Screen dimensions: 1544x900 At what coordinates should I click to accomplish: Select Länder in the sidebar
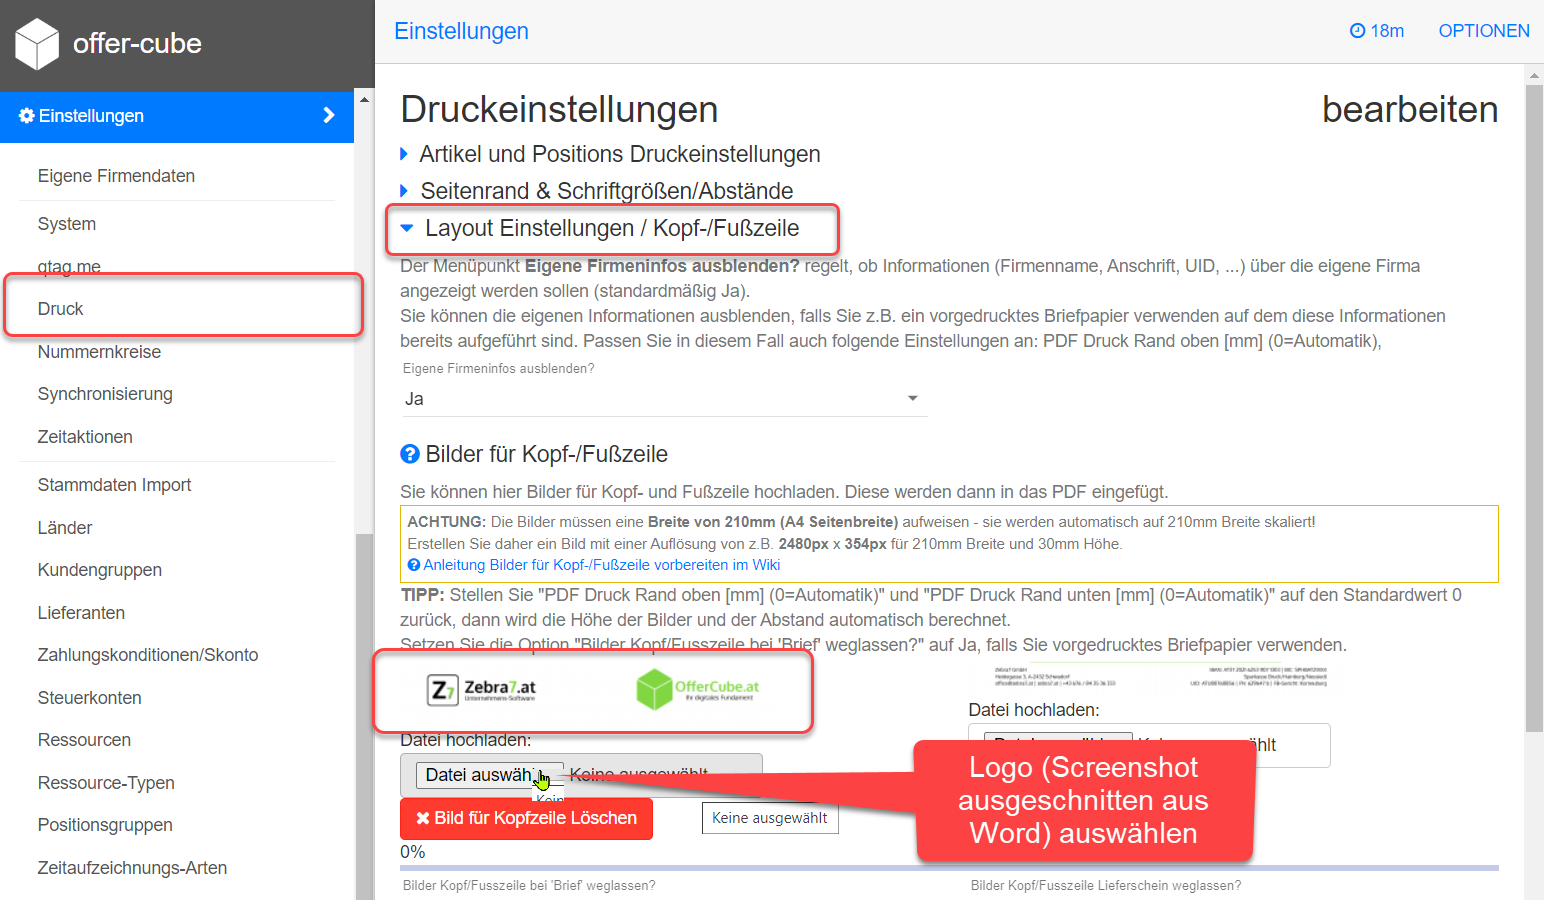65,528
